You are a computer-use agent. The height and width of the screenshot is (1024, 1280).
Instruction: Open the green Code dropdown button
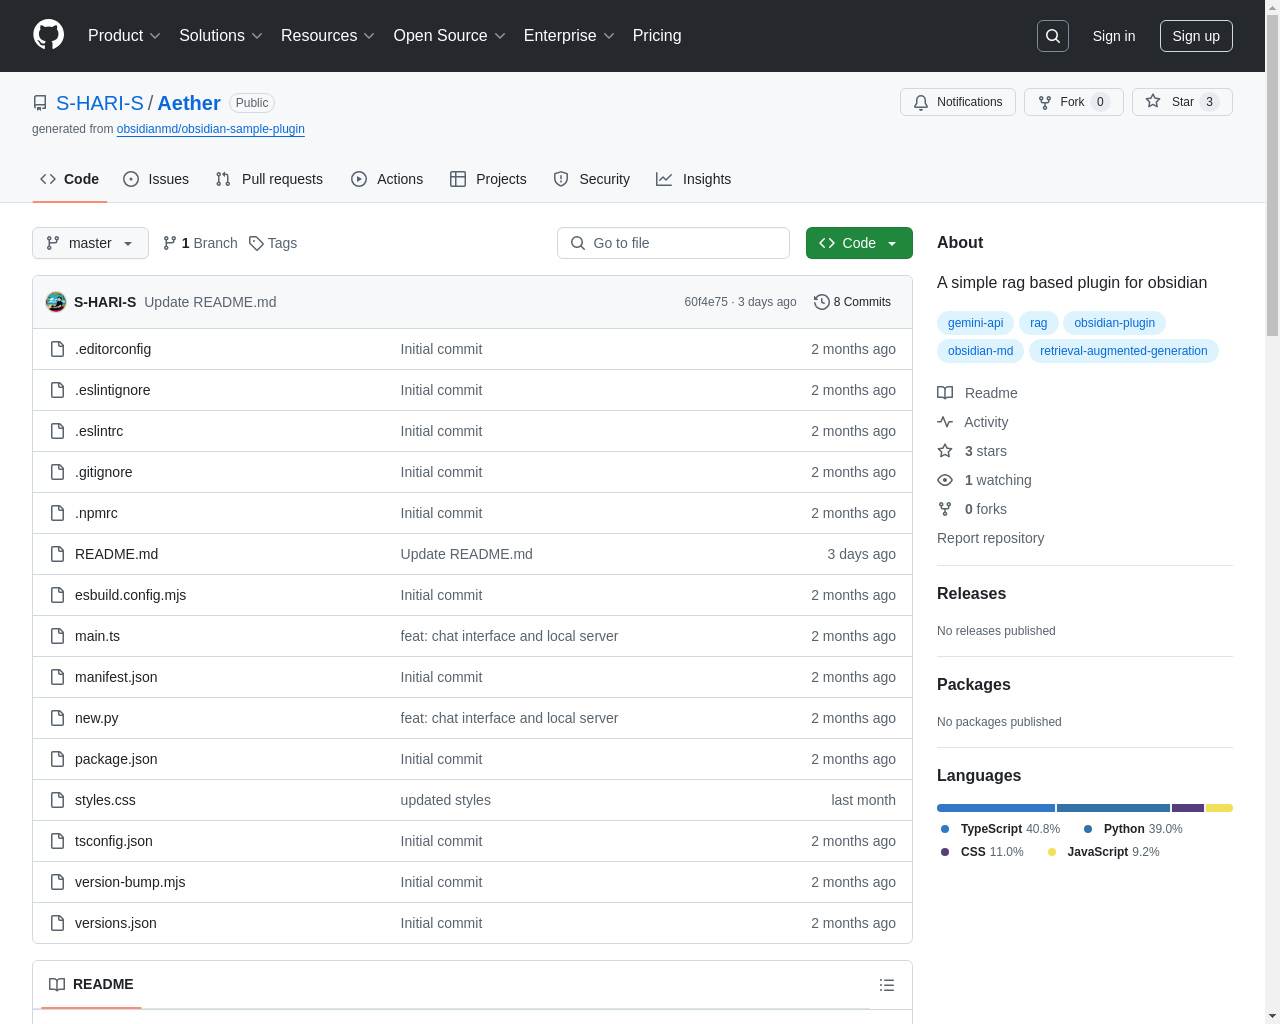pos(859,243)
